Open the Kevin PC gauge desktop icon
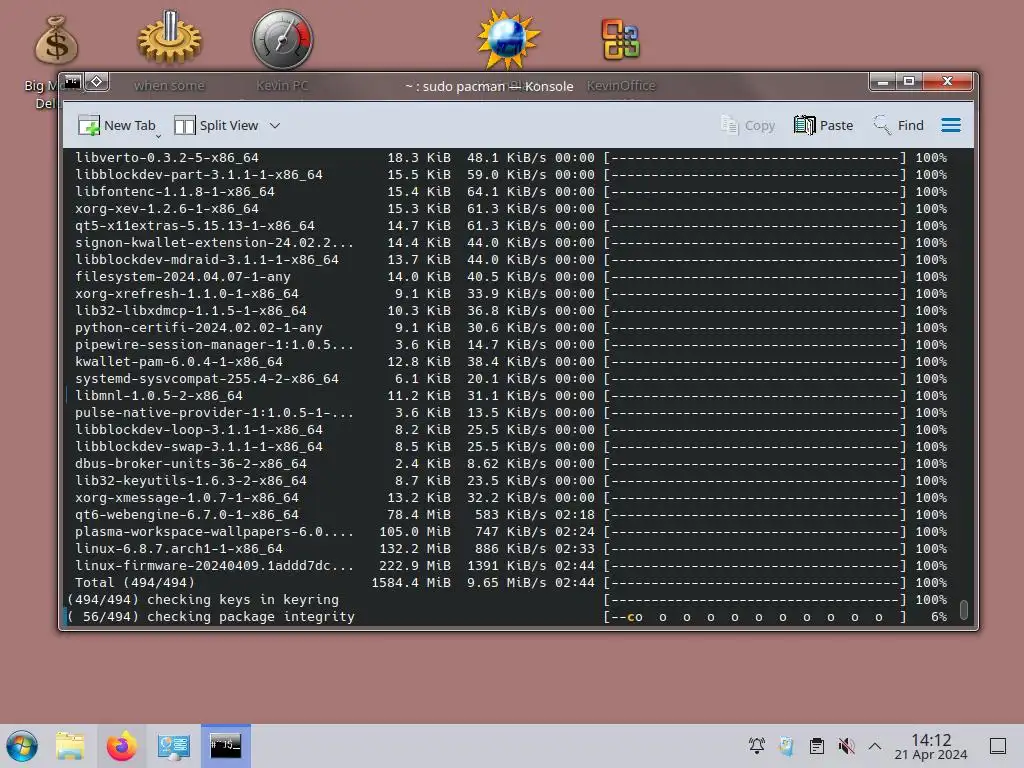The width and height of the screenshot is (1024, 768). pyautogui.click(x=282, y=39)
